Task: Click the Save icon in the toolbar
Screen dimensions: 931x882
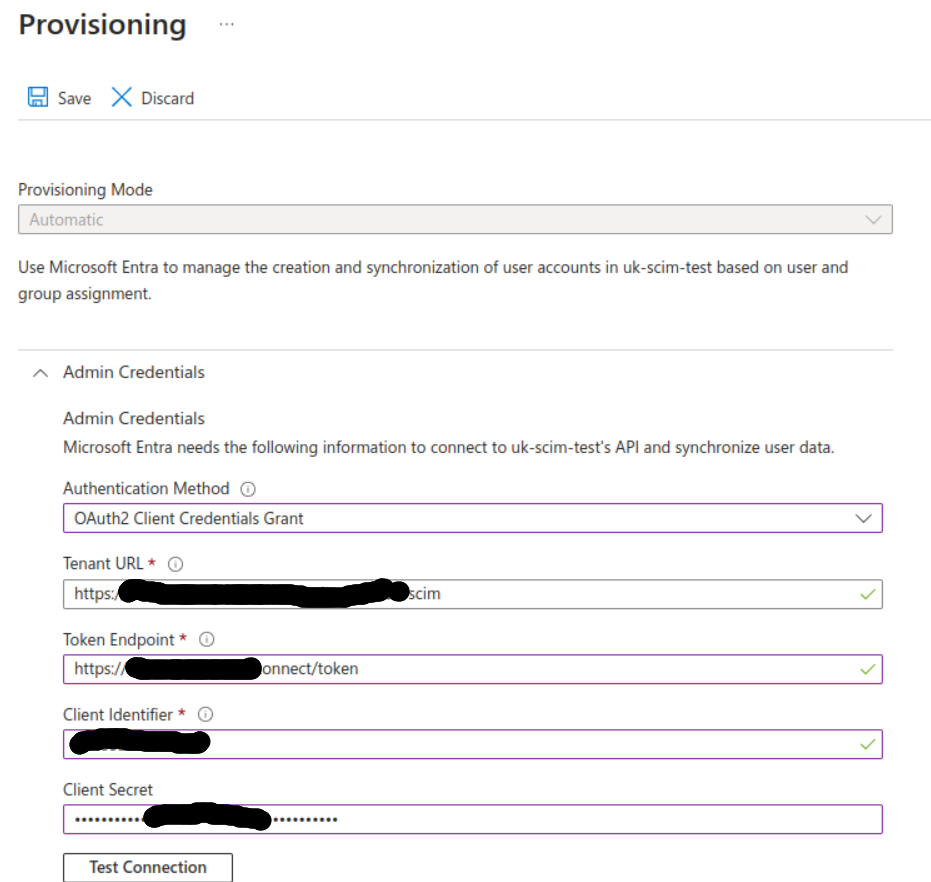Action: point(37,97)
